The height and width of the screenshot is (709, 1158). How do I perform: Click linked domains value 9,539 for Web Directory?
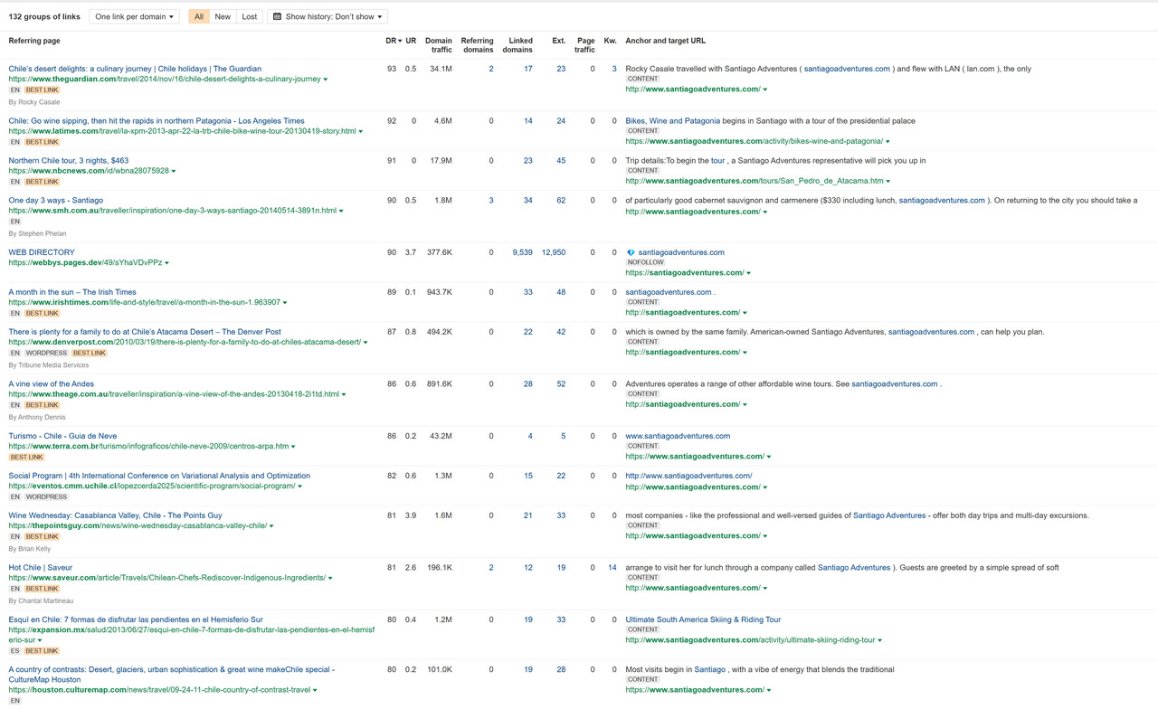tap(522, 252)
